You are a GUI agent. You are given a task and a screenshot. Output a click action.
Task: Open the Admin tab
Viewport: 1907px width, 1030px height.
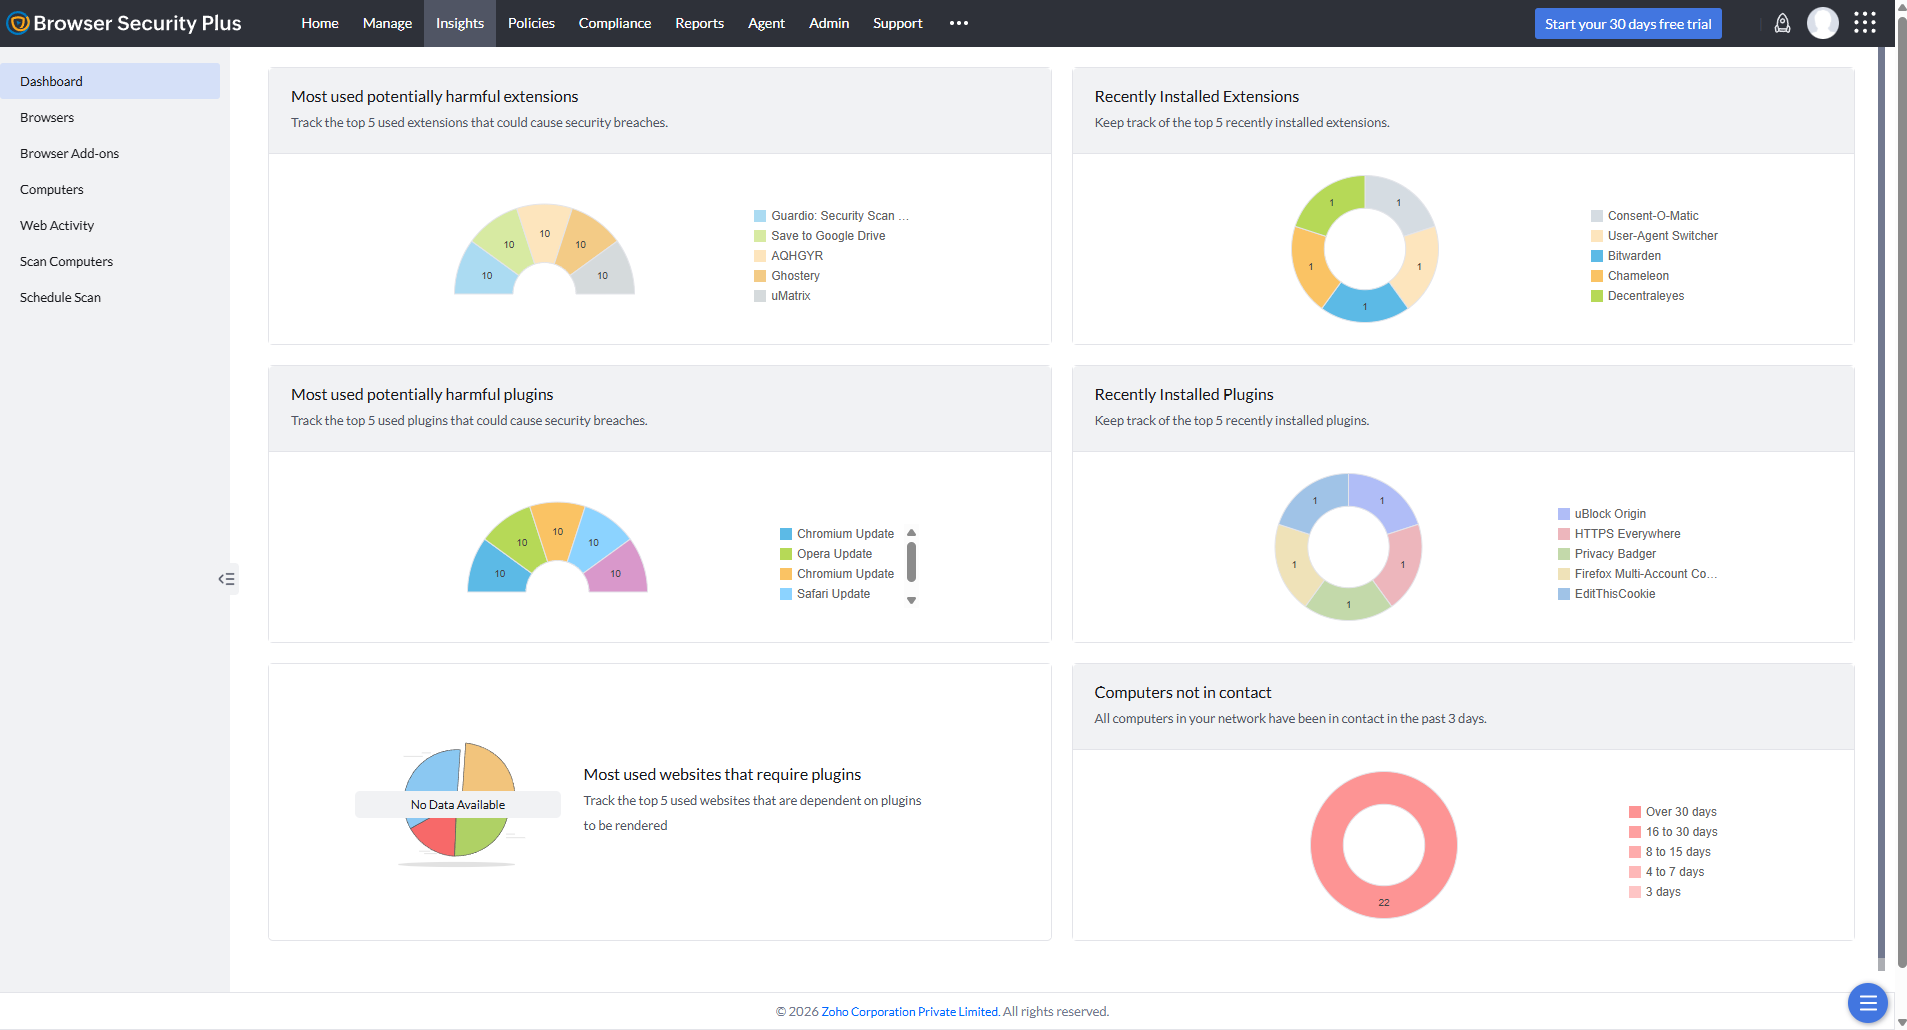click(829, 23)
